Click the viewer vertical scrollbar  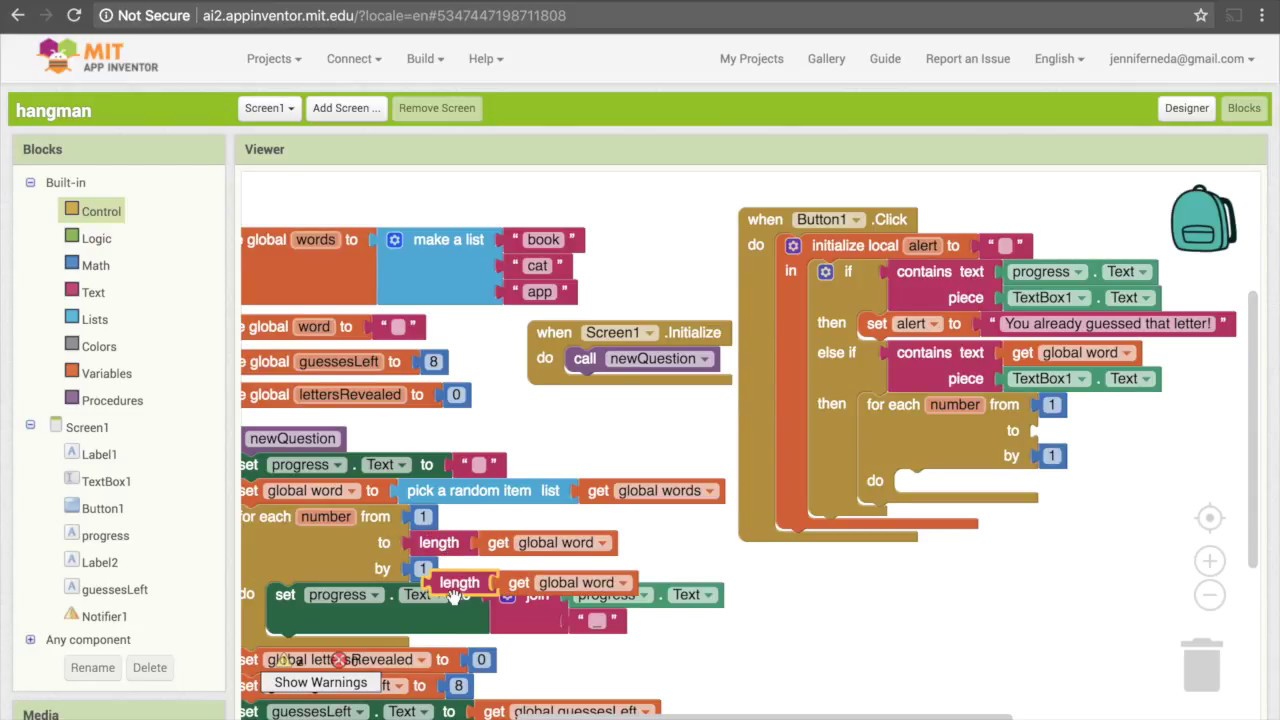[x=1253, y=430]
